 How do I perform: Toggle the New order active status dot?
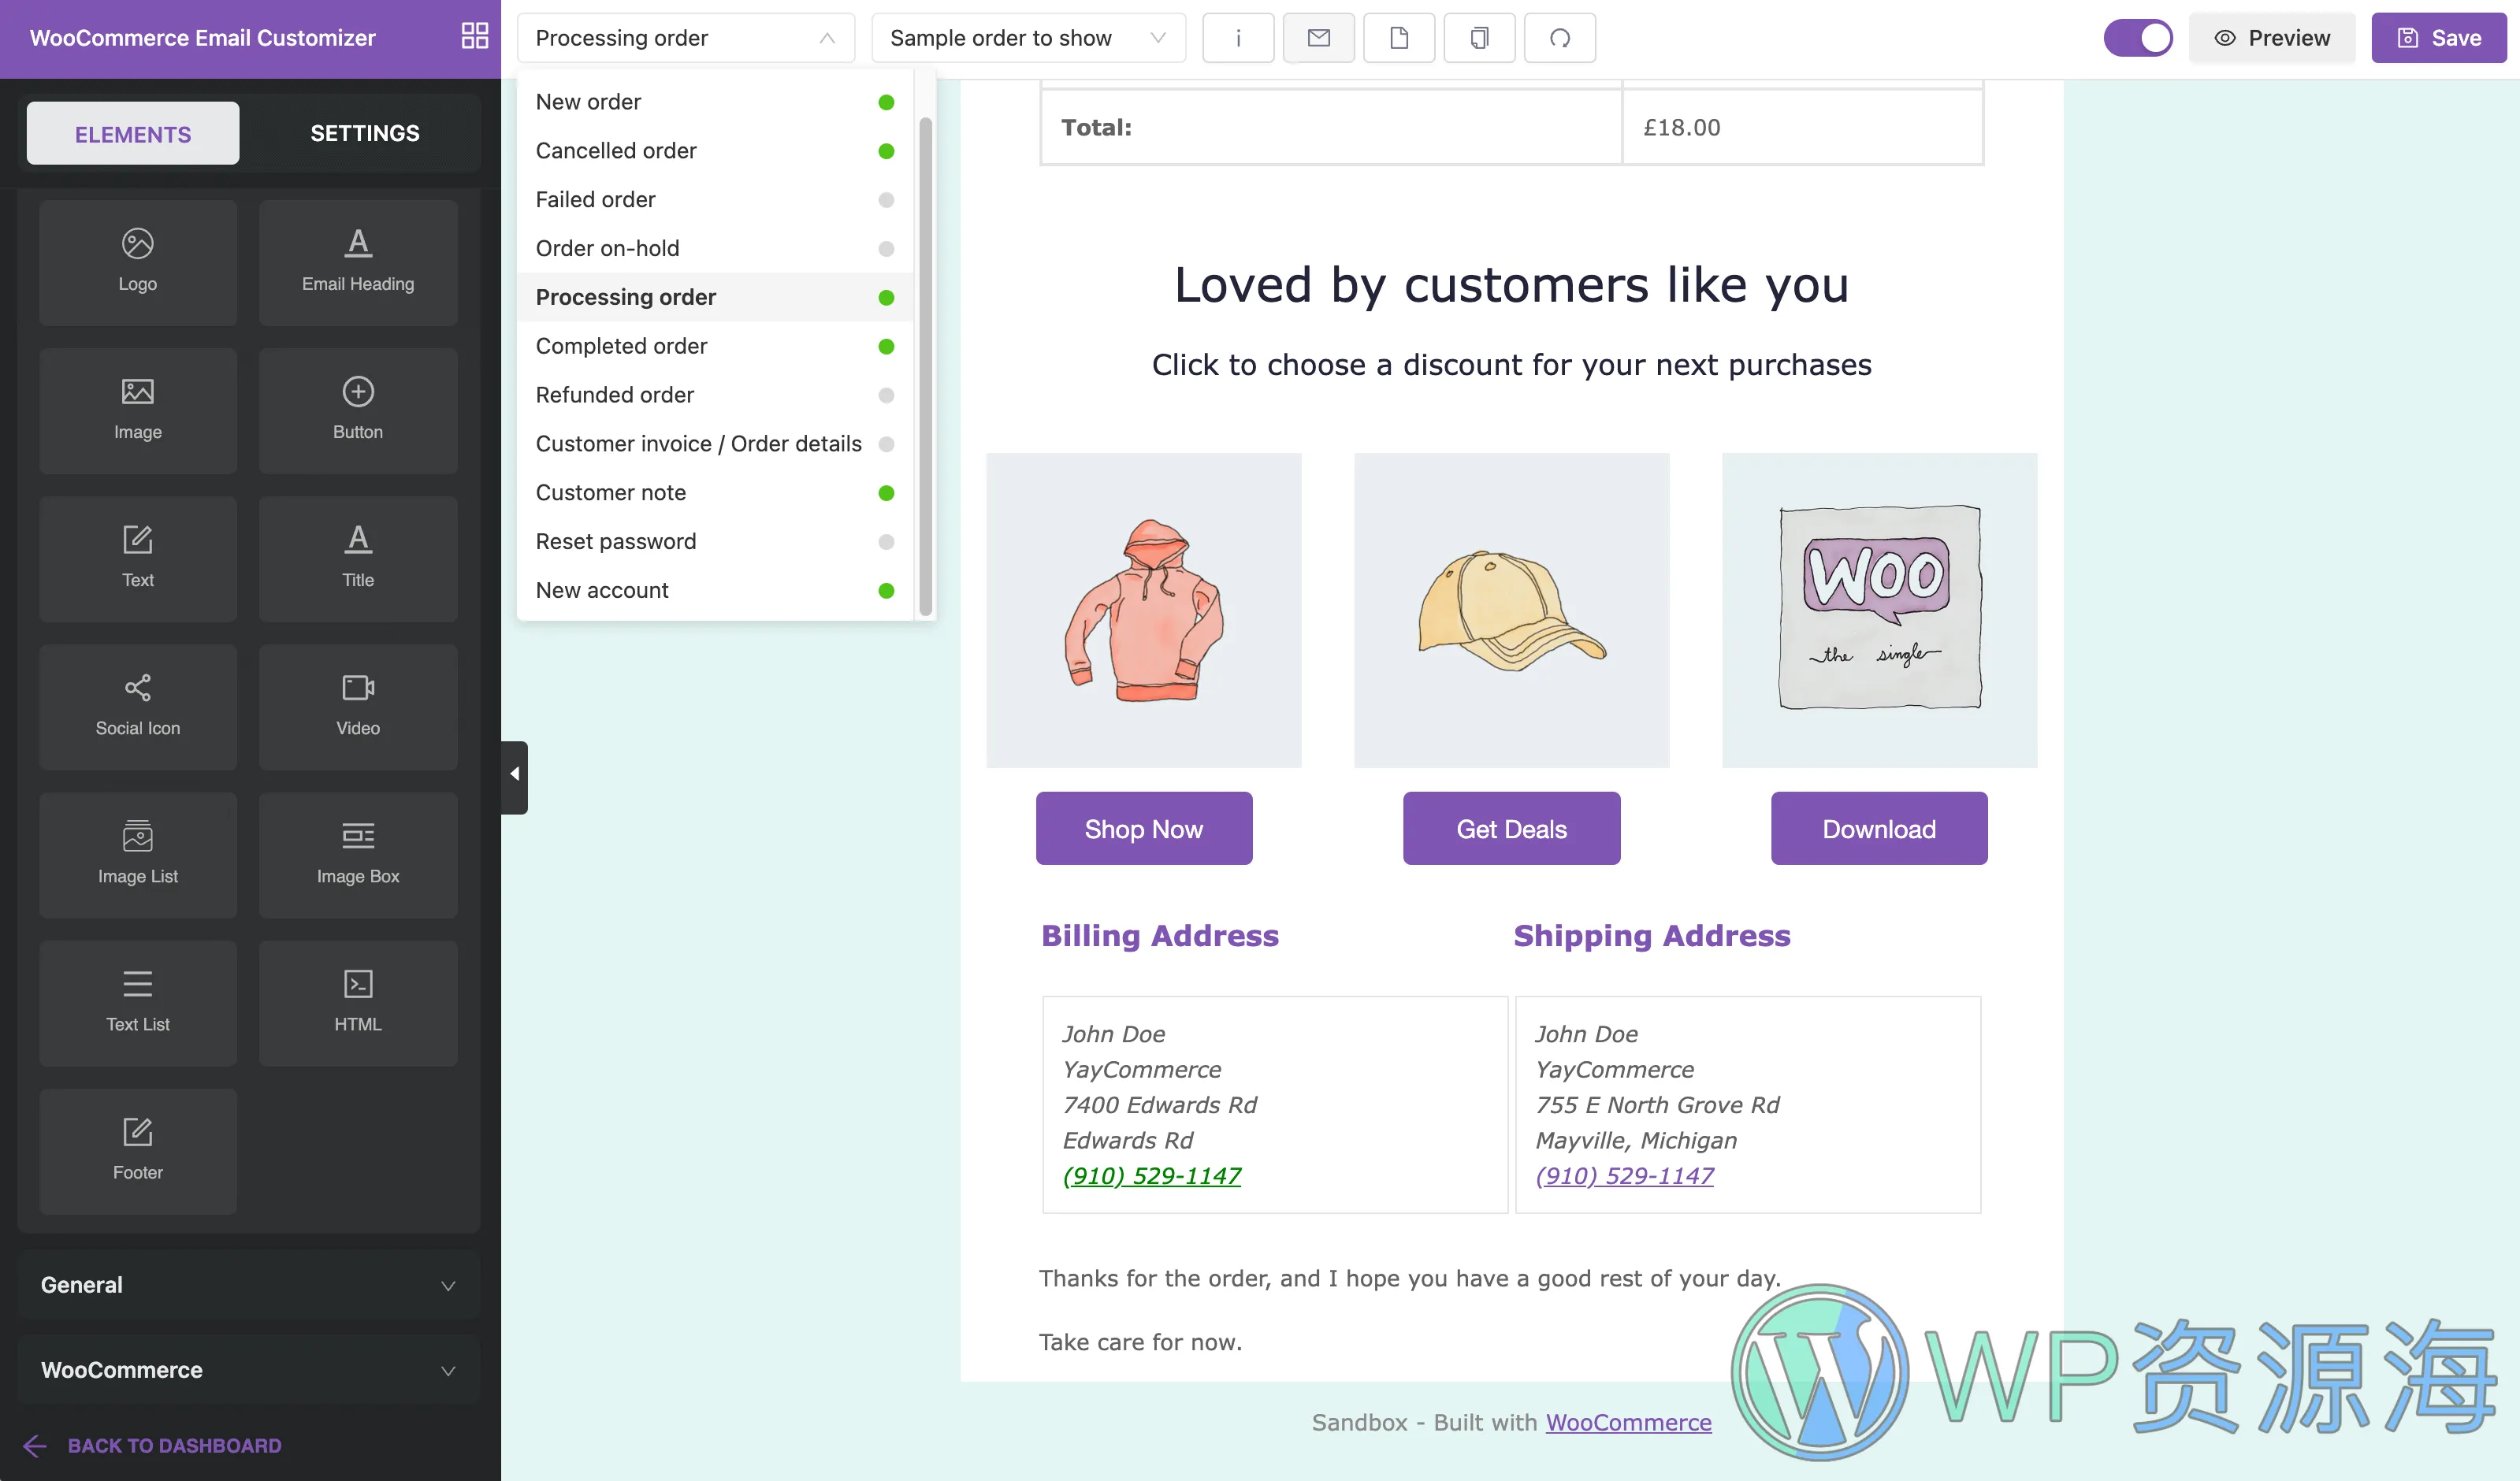click(x=887, y=101)
